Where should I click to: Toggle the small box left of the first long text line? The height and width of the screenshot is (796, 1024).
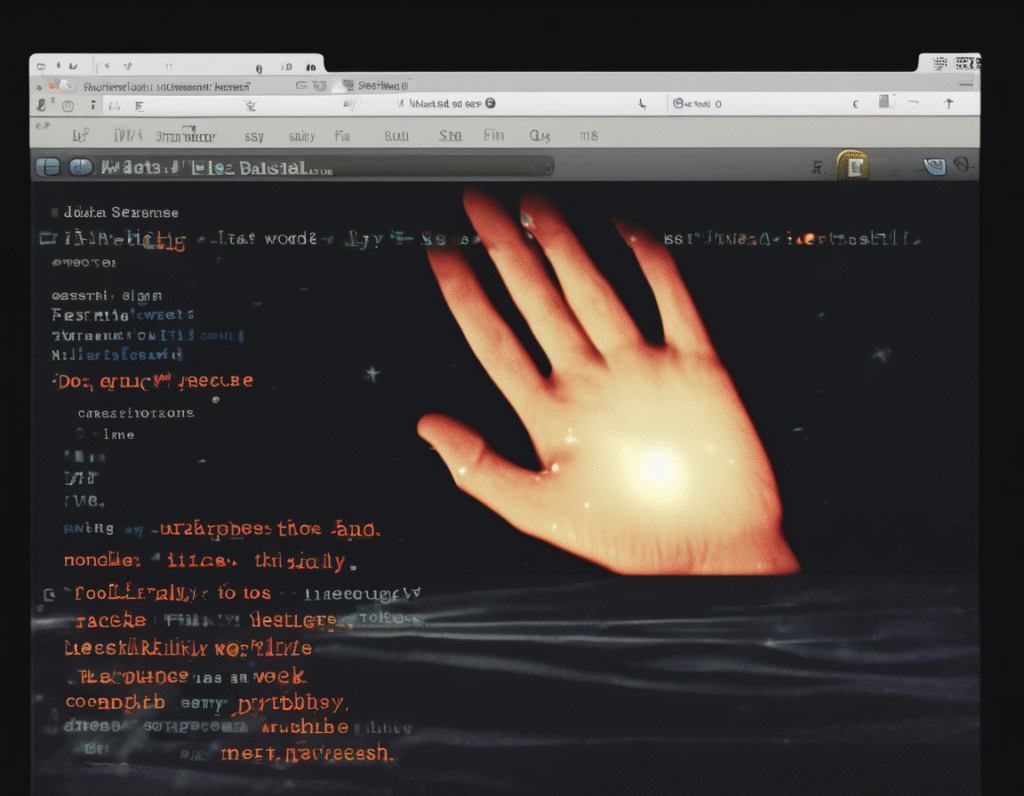pyautogui.click(x=46, y=239)
